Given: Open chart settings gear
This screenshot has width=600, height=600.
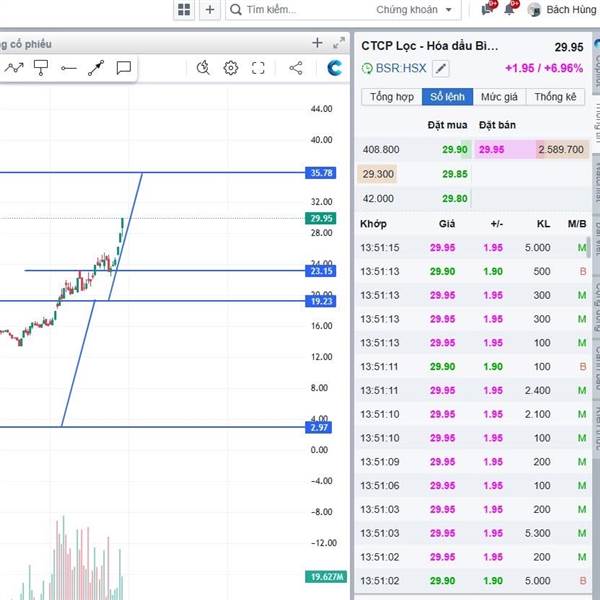Looking at the screenshot, I should coord(231,68).
